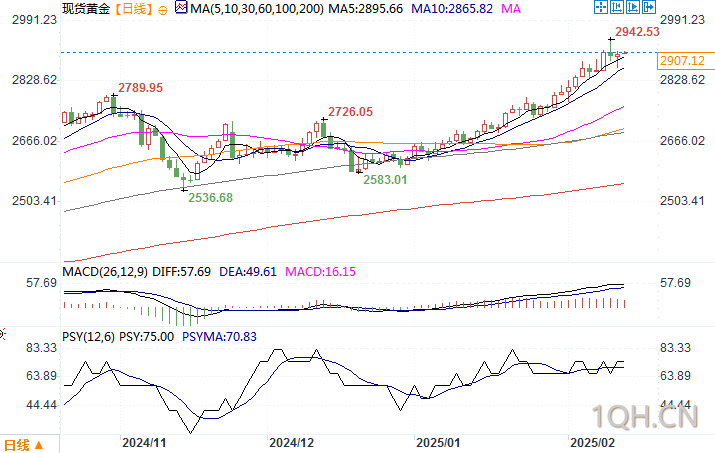Click the crosshair cursor tool icon

coord(601,7)
